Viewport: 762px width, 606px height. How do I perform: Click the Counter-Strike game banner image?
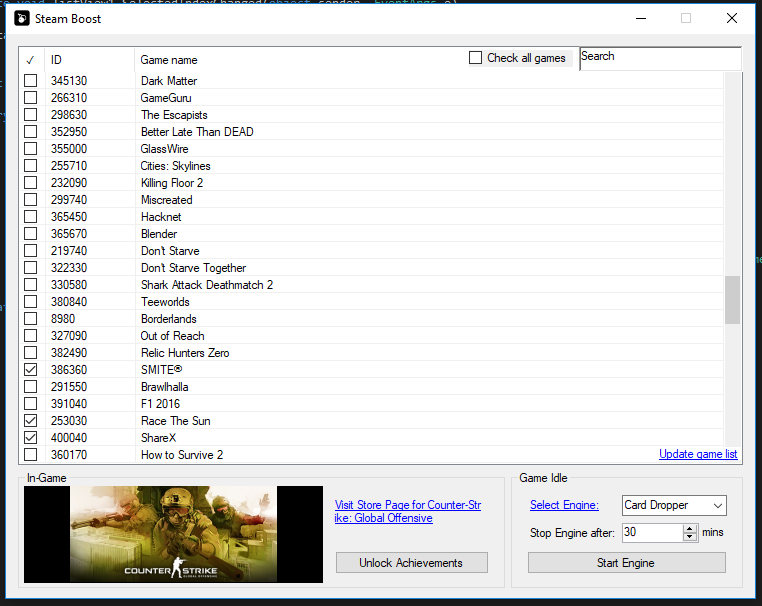pyautogui.click(x=173, y=534)
